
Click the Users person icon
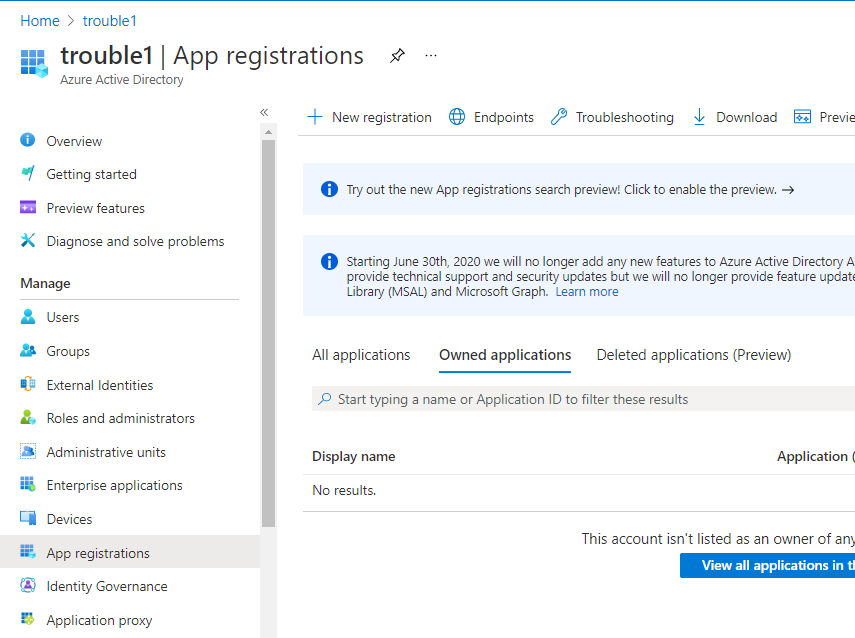[x=28, y=316]
